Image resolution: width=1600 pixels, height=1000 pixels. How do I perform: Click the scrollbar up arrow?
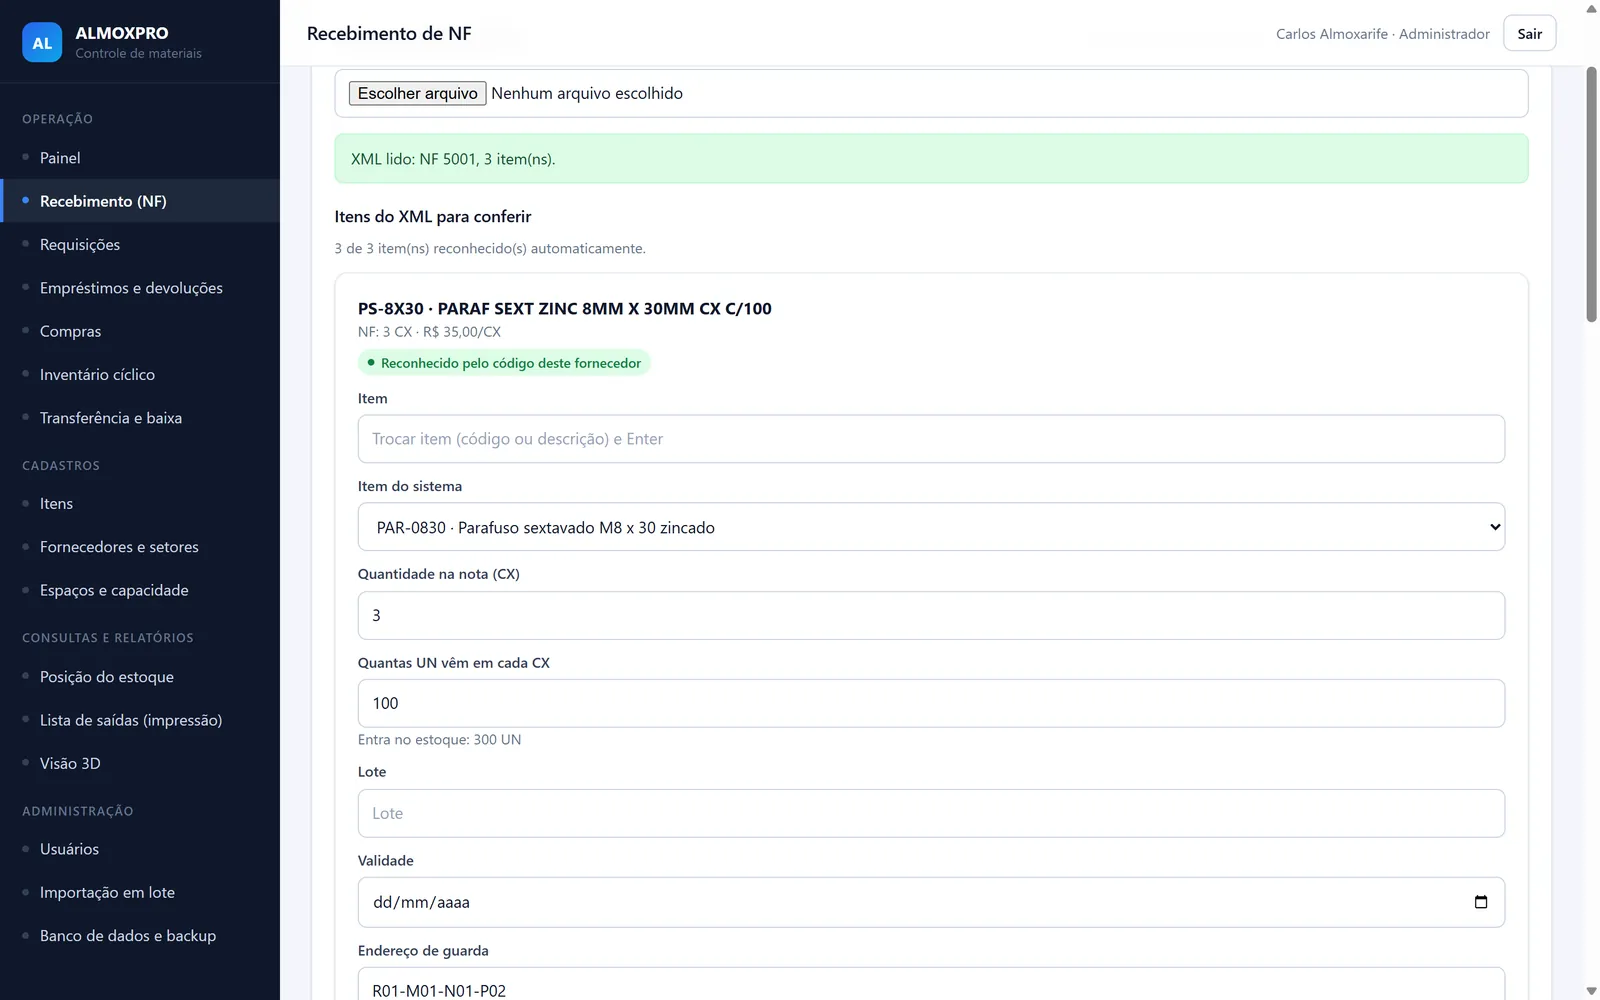(x=1591, y=8)
